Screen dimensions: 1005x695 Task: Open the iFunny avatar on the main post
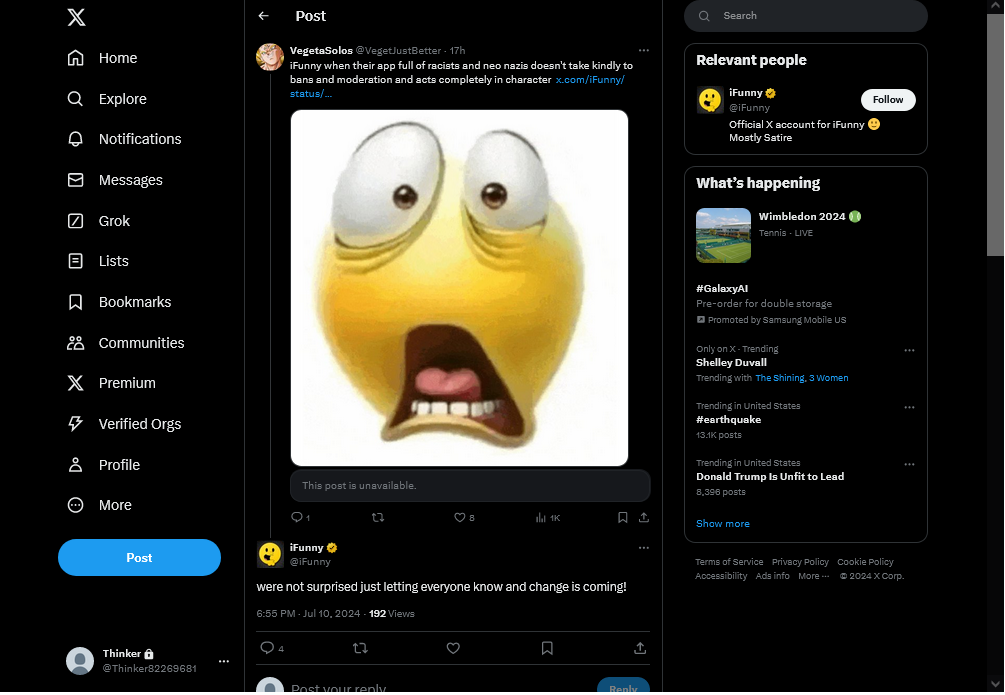270,555
